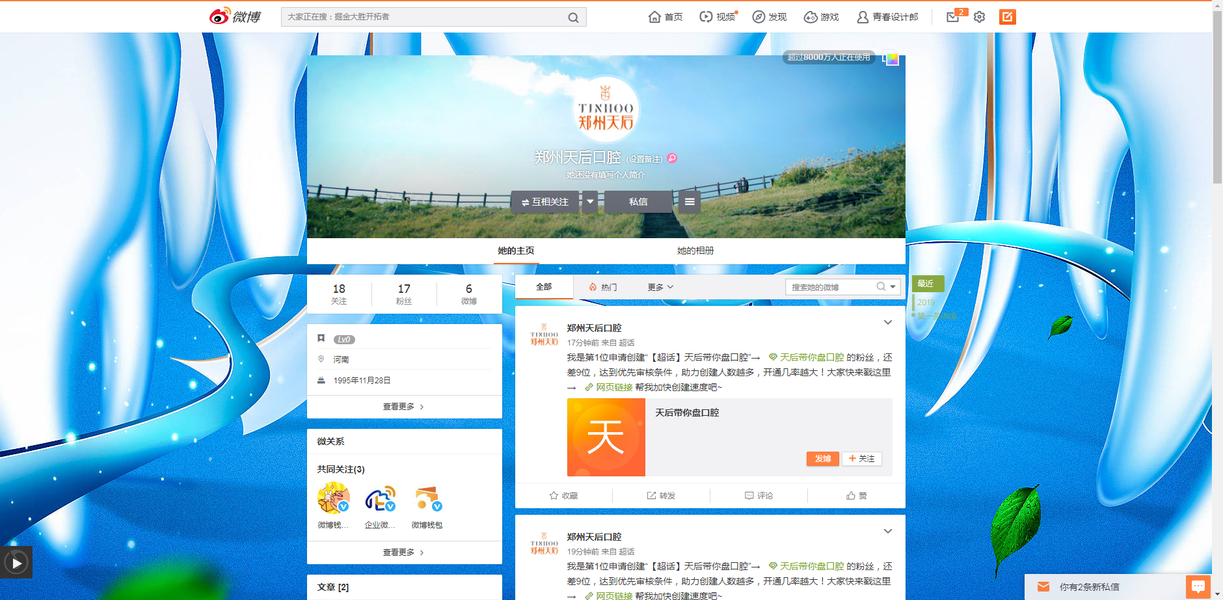
Task: Open the 网页链接 link in the 17分钟前 post
Action: pyautogui.click(x=608, y=387)
